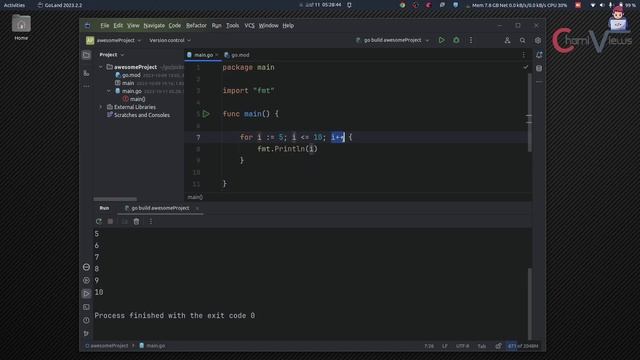This screenshot has width=640, height=360.
Task: Select go.mod file in project tree
Action: [131, 75]
